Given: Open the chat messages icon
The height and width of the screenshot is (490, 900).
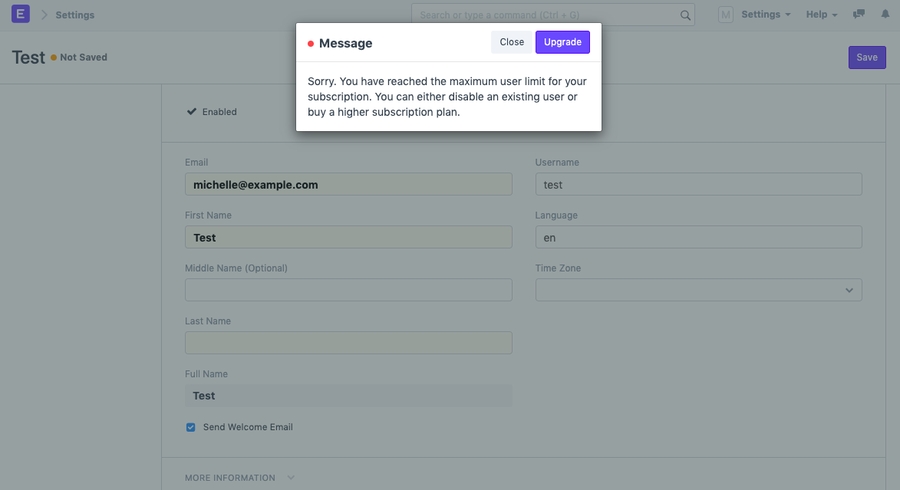Looking at the screenshot, I should click(x=859, y=15).
